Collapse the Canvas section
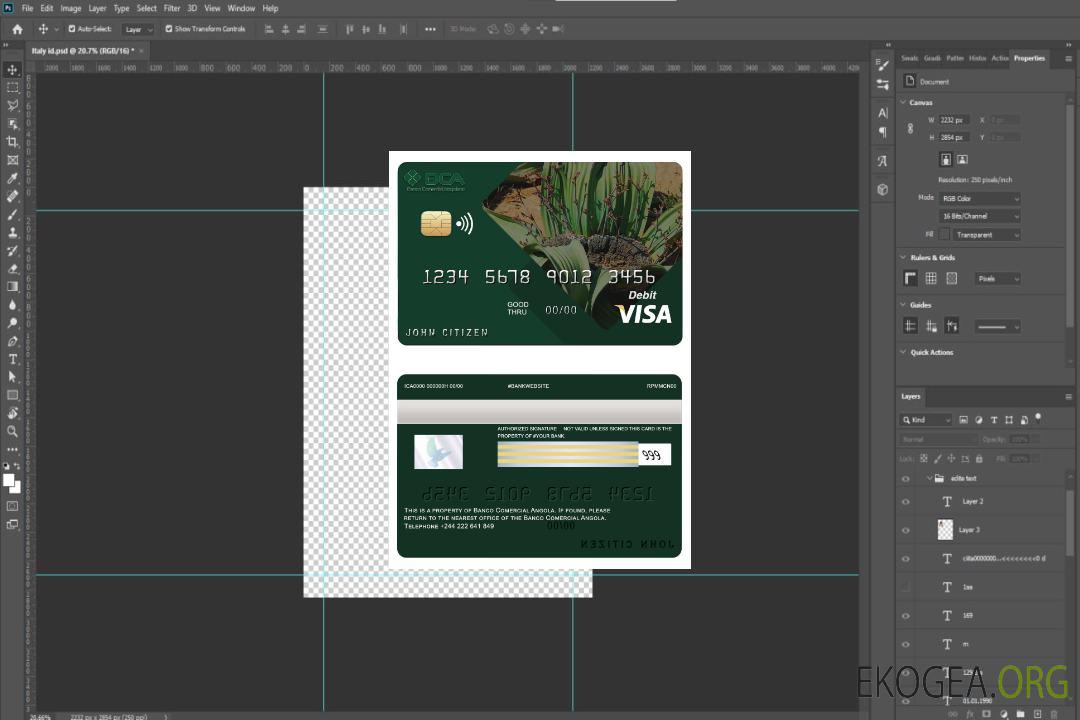1080x720 pixels. point(903,102)
